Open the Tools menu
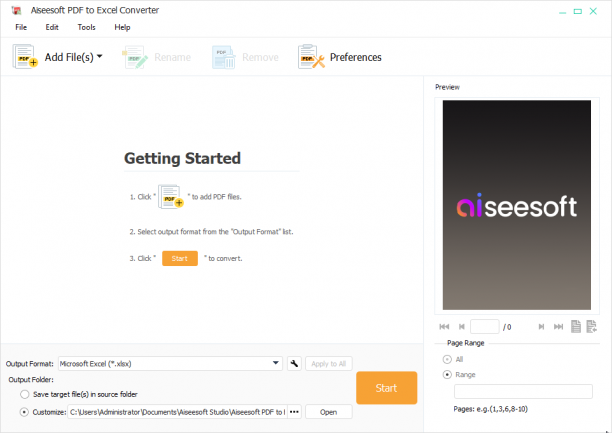 pyautogui.click(x=86, y=27)
